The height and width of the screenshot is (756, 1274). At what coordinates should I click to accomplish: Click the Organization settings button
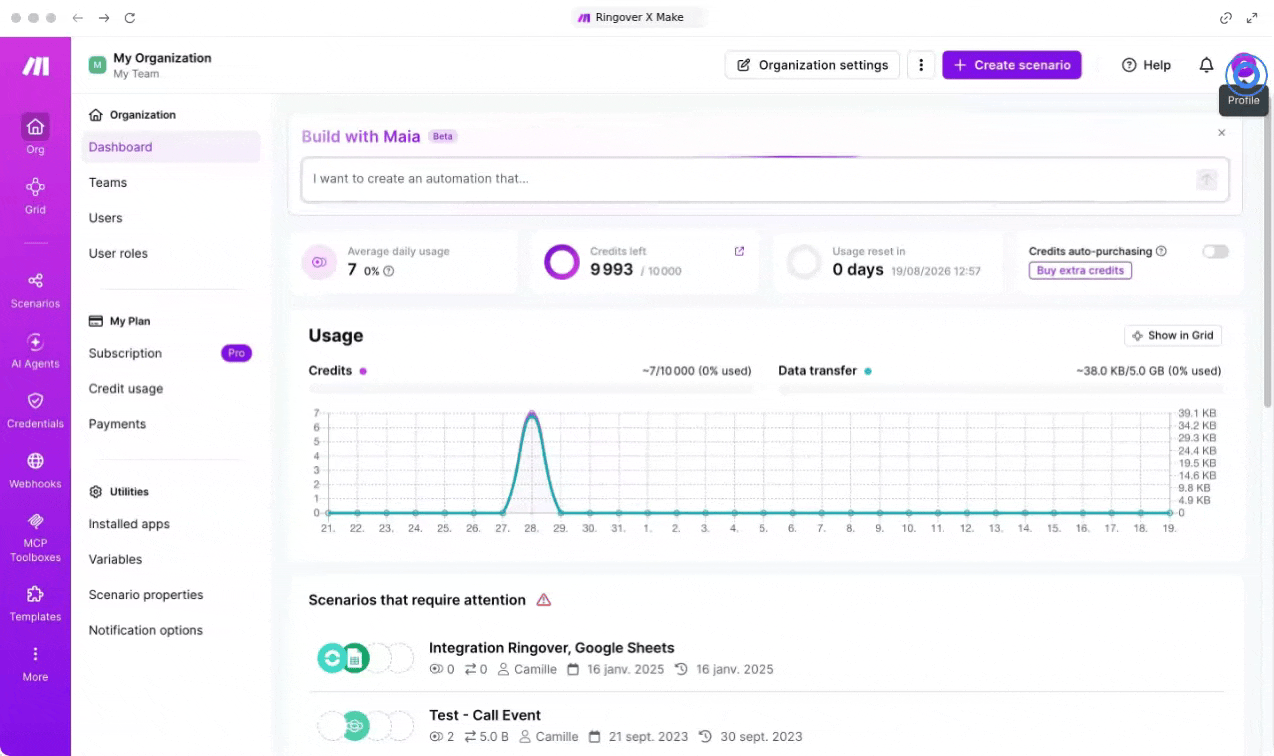coord(812,65)
